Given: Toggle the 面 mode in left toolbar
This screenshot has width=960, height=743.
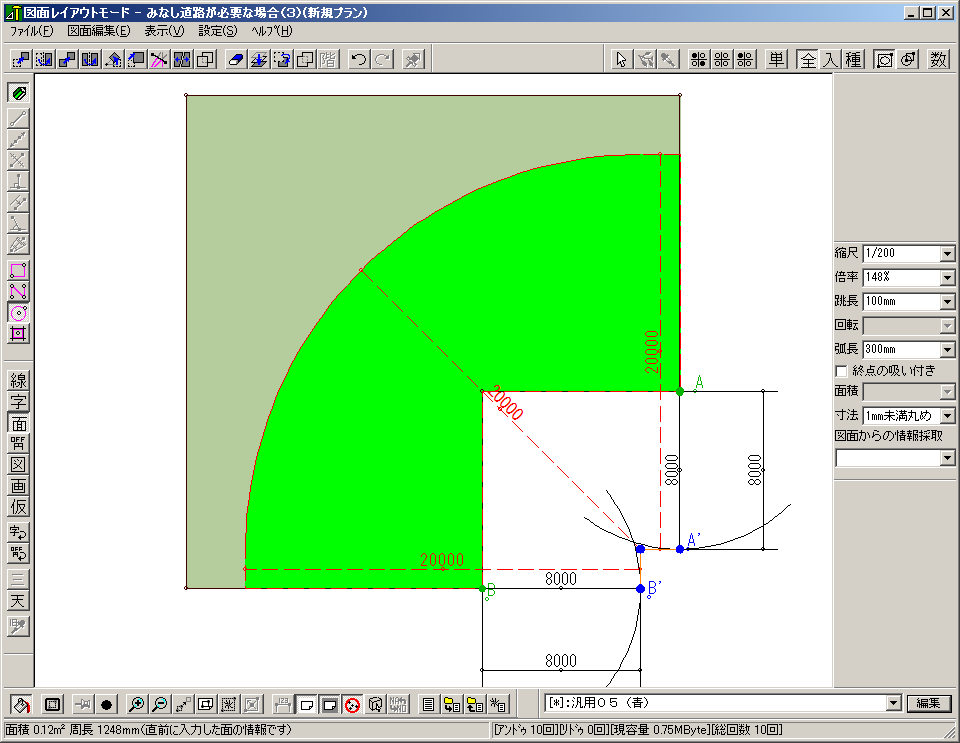Looking at the screenshot, I should click(x=18, y=424).
